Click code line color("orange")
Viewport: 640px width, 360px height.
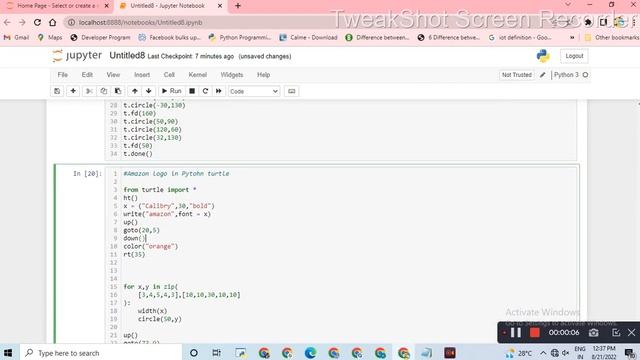pos(151,246)
